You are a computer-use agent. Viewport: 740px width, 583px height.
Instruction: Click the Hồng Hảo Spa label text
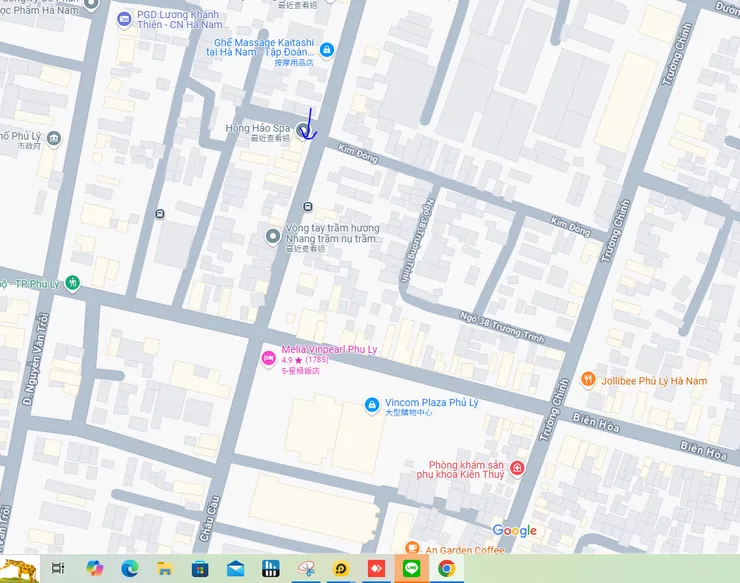coord(258,128)
